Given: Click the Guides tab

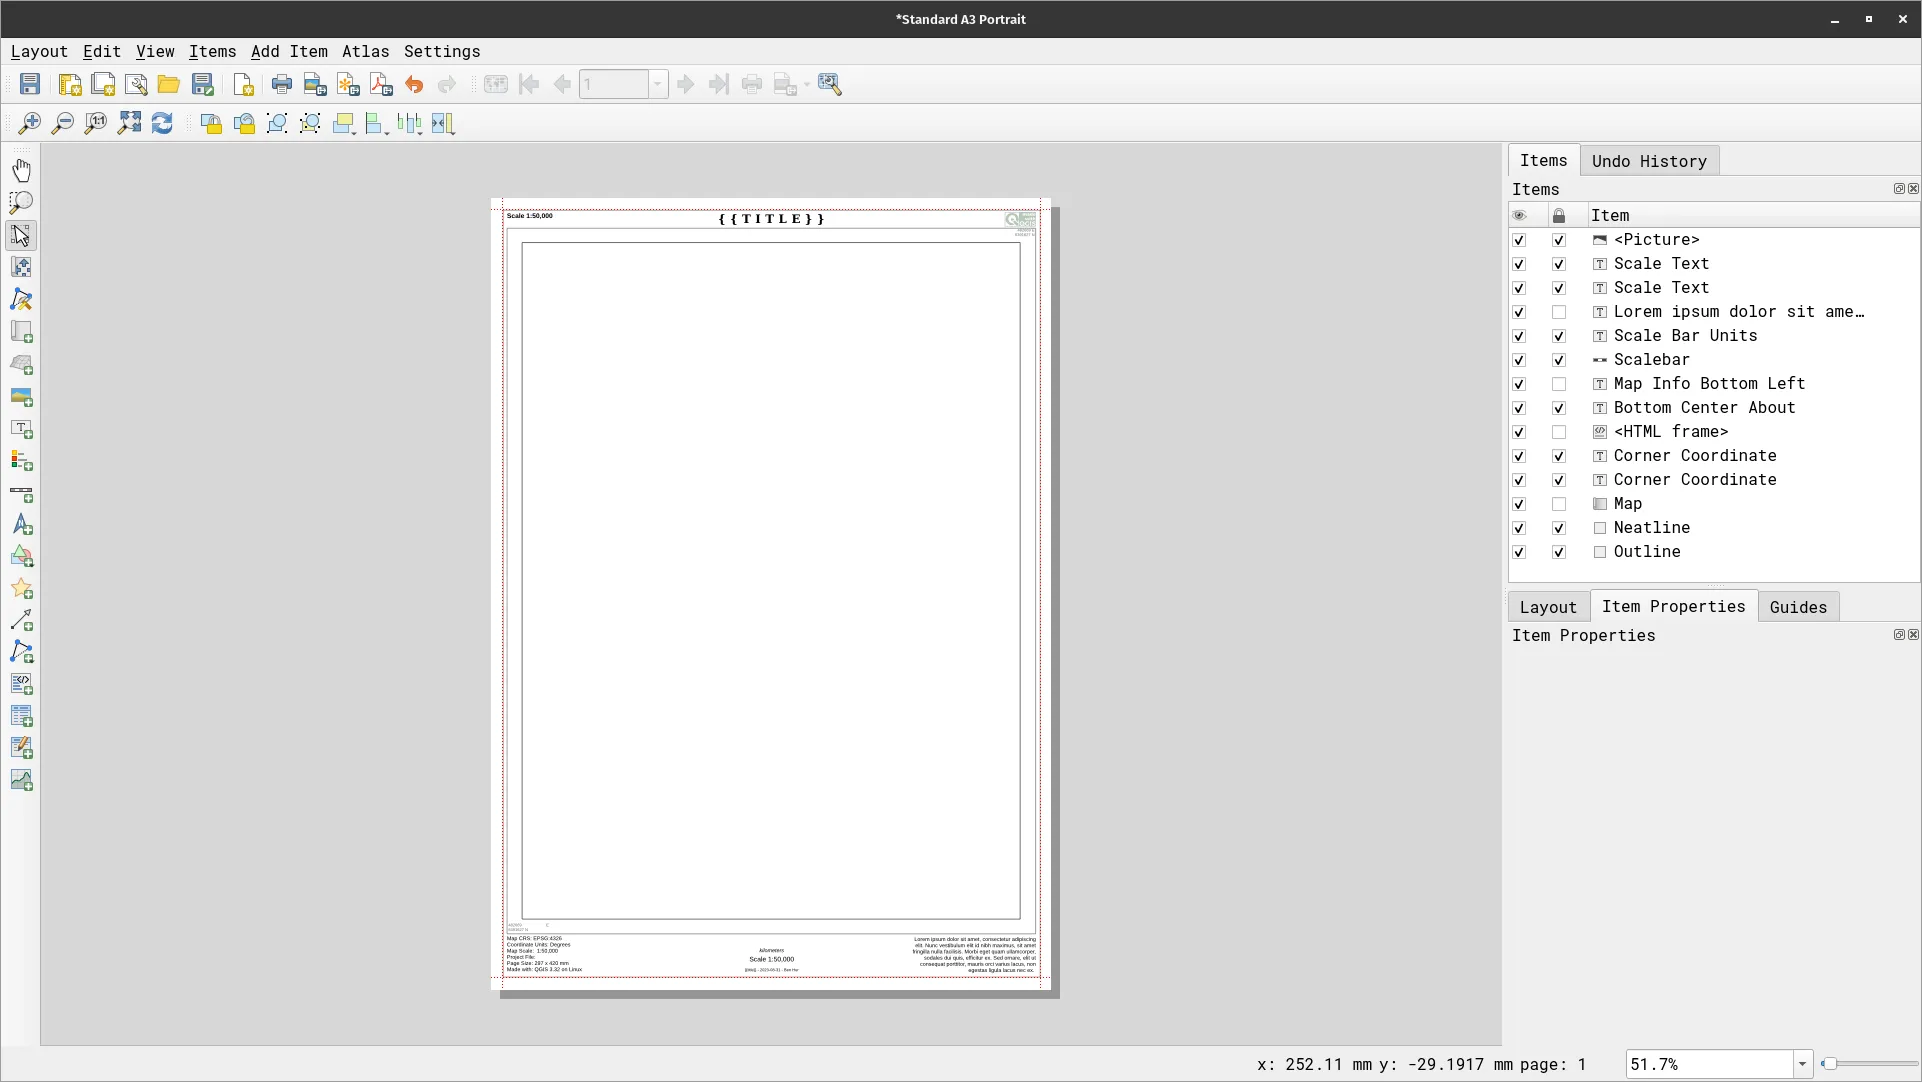Looking at the screenshot, I should (x=1797, y=607).
